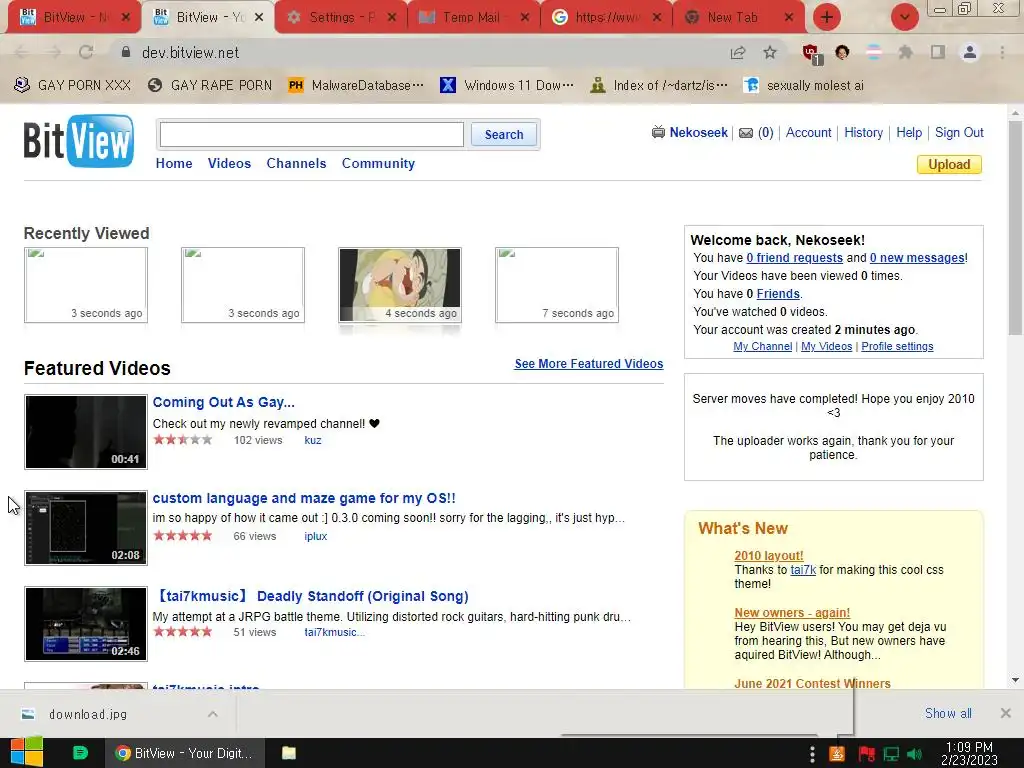Click the BitView logo
Image resolution: width=1024 pixels, height=768 pixels.
78,141
